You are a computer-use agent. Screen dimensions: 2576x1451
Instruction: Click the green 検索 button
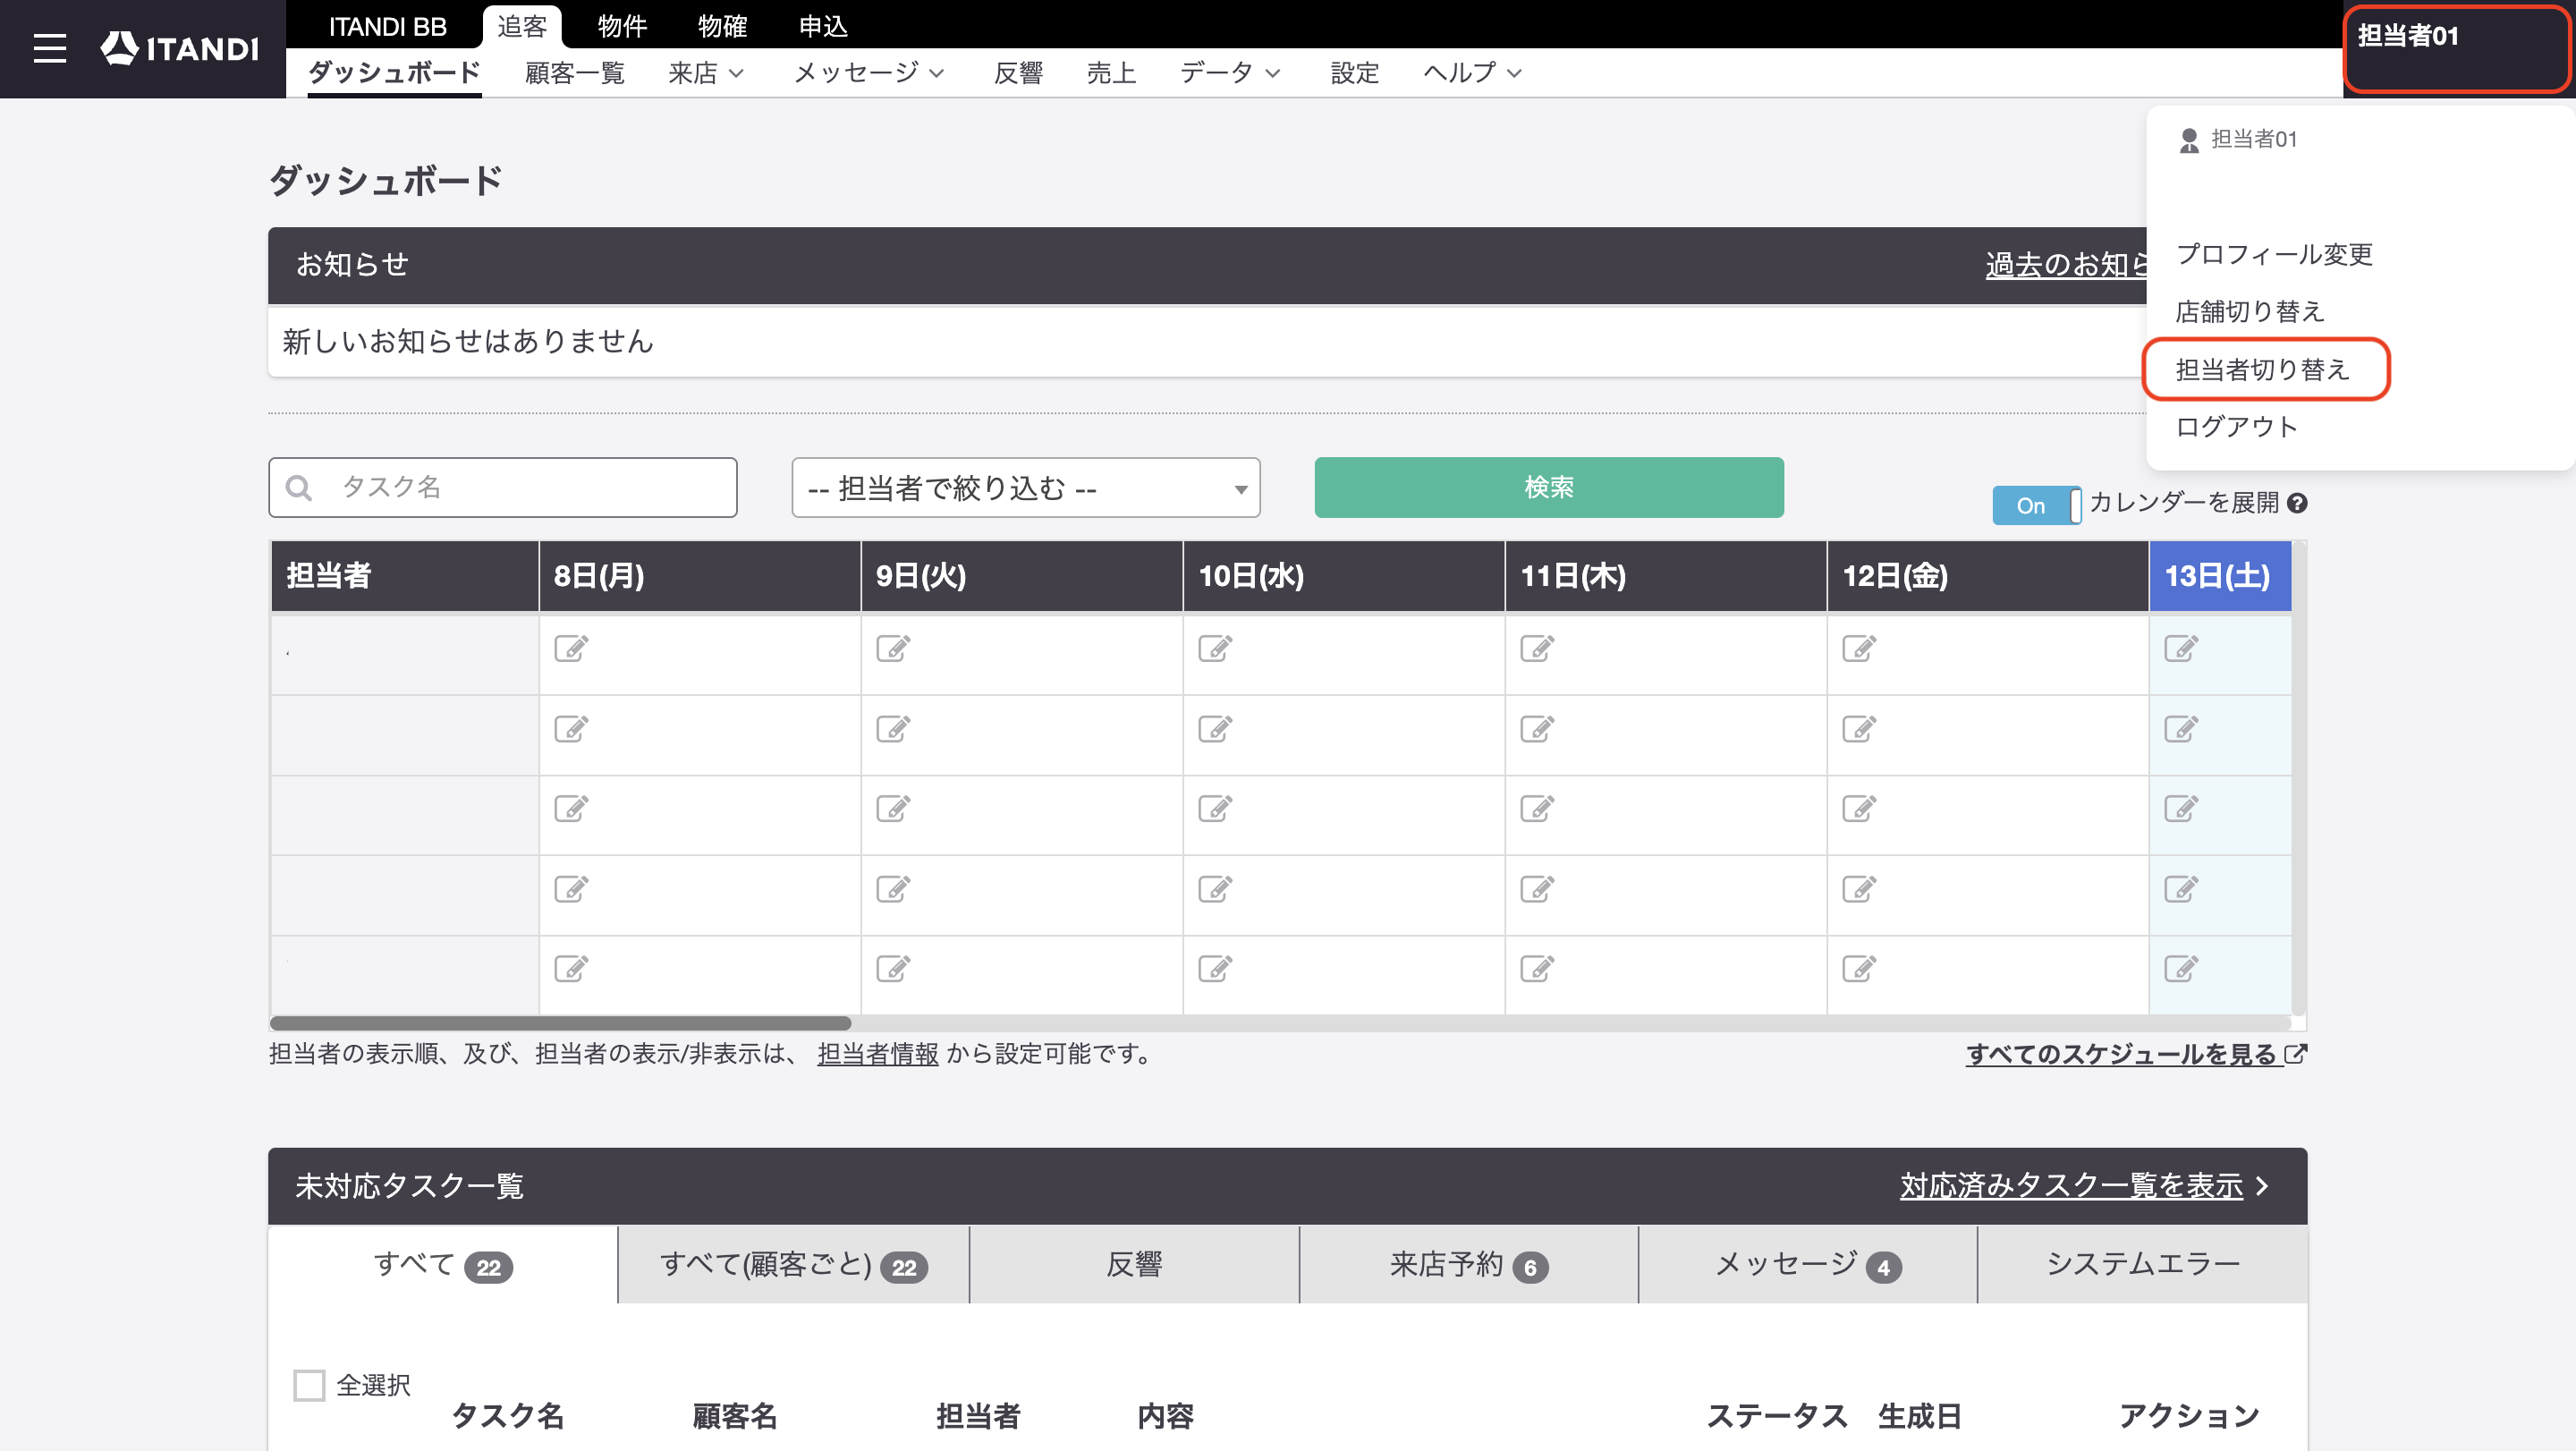(1549, 487)
